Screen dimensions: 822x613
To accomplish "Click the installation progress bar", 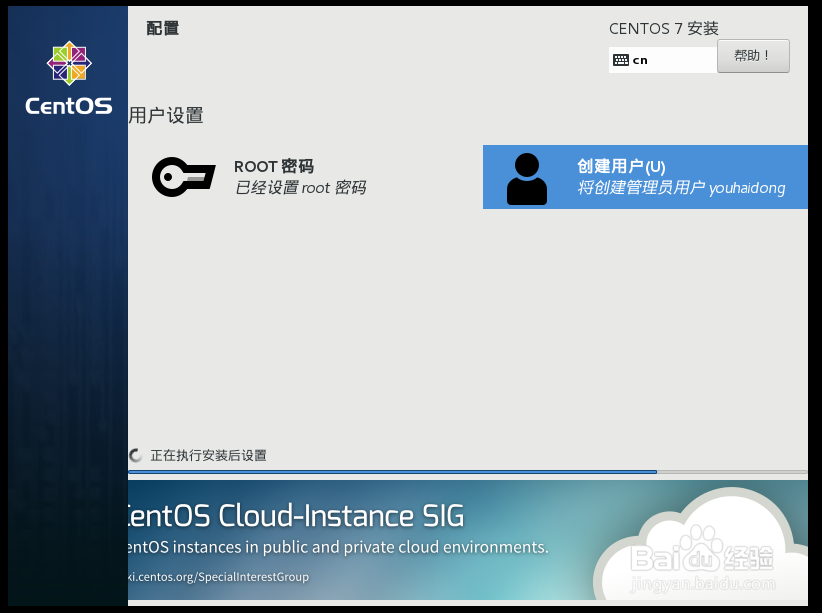I will tap(468, 472).
